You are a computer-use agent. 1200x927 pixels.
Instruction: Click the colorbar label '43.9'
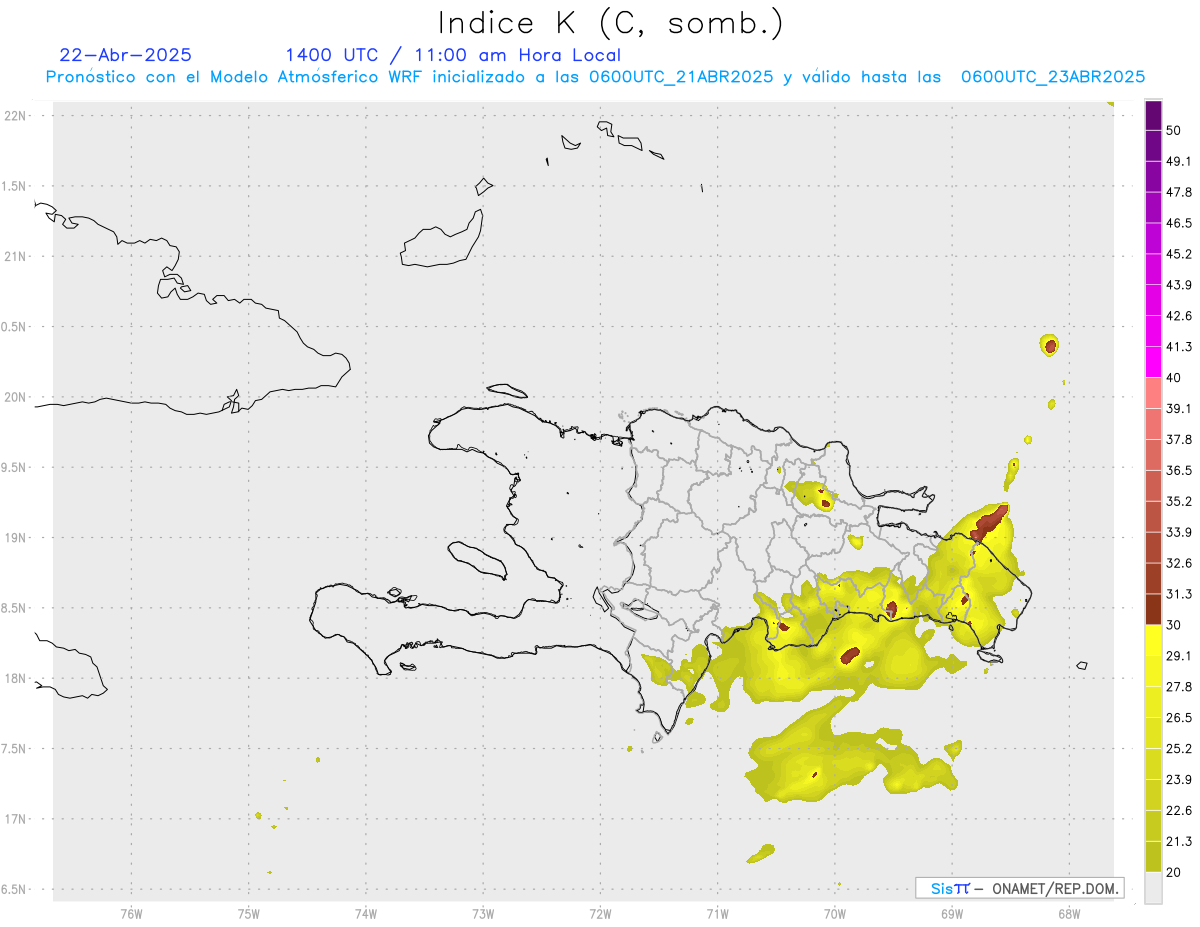coord(1179,285)
